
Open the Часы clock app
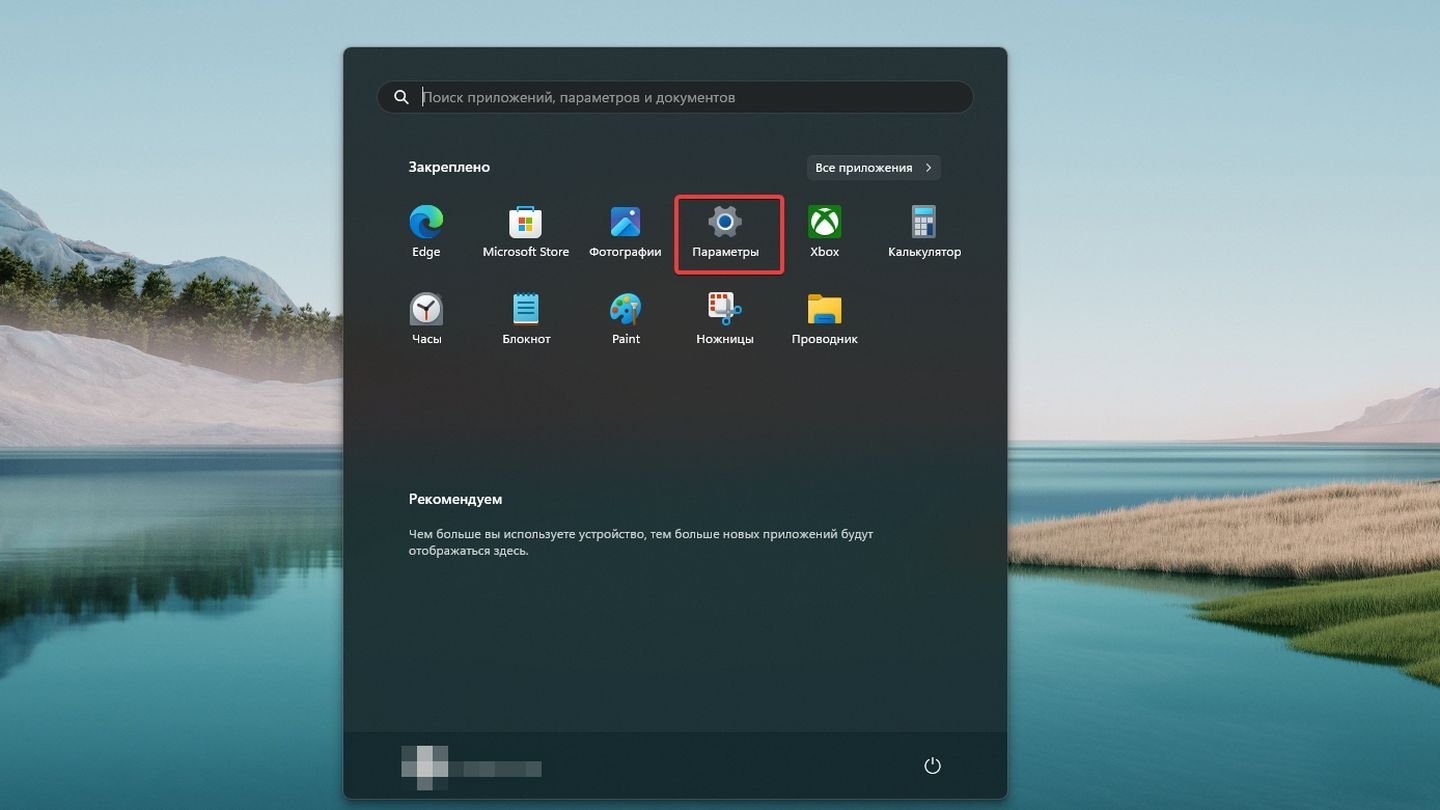click(x=426, y=320)
